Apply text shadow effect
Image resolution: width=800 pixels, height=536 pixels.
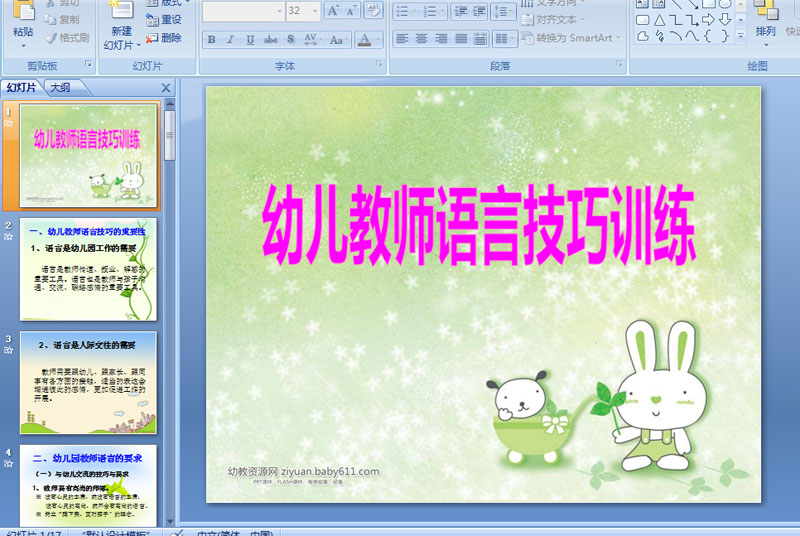tap(290, 39)
